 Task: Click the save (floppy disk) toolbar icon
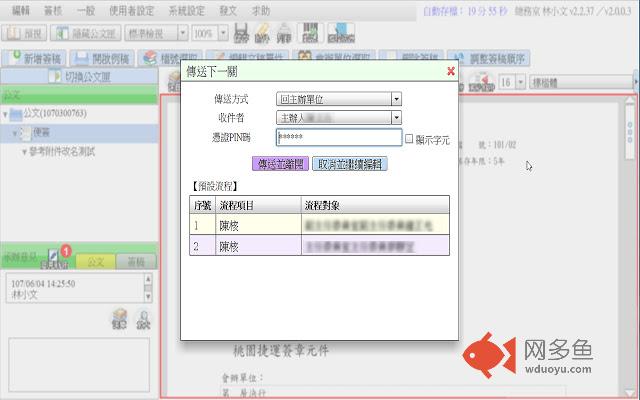point(241,33)
